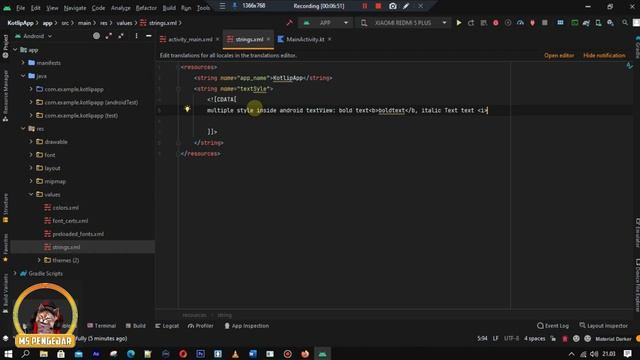
Task: Open the Profile app gauge icon
Action: 520,23
